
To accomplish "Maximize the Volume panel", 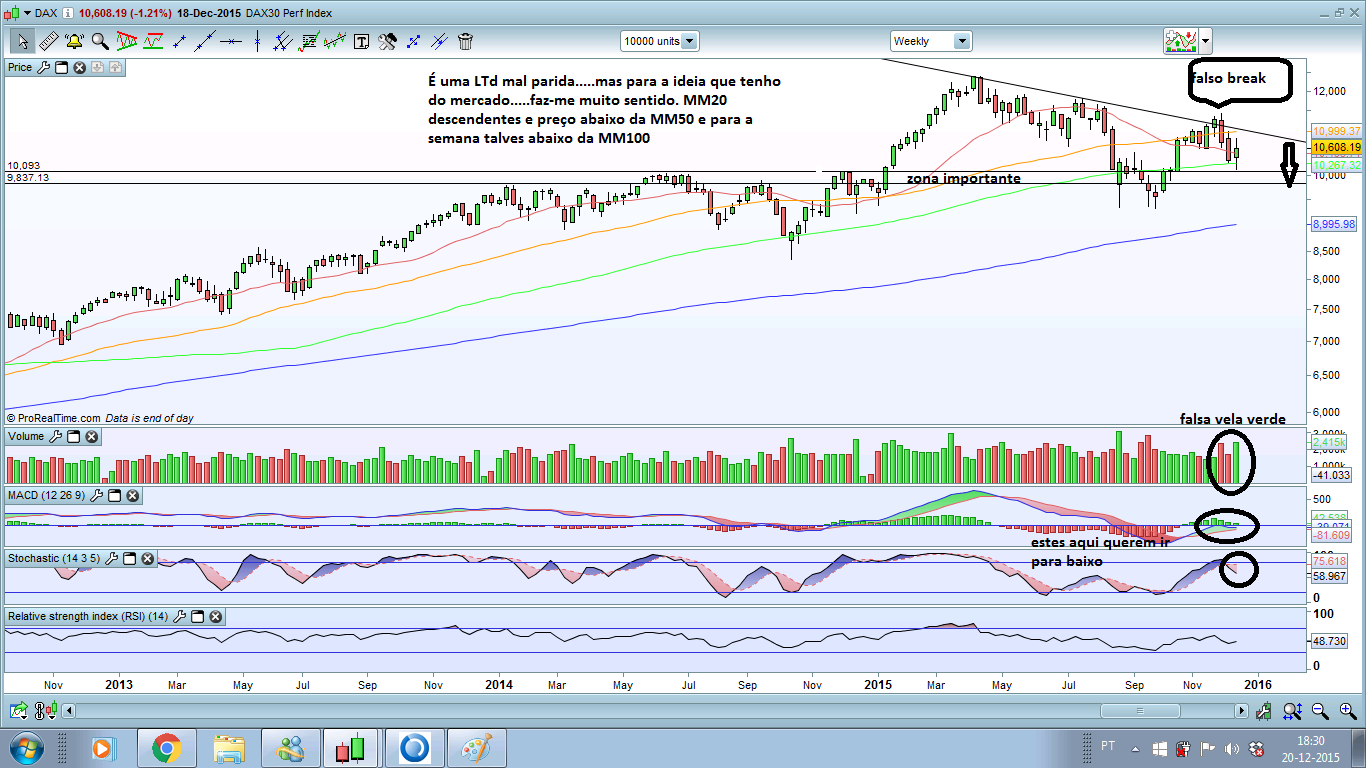I will click(x=74, y=437).
